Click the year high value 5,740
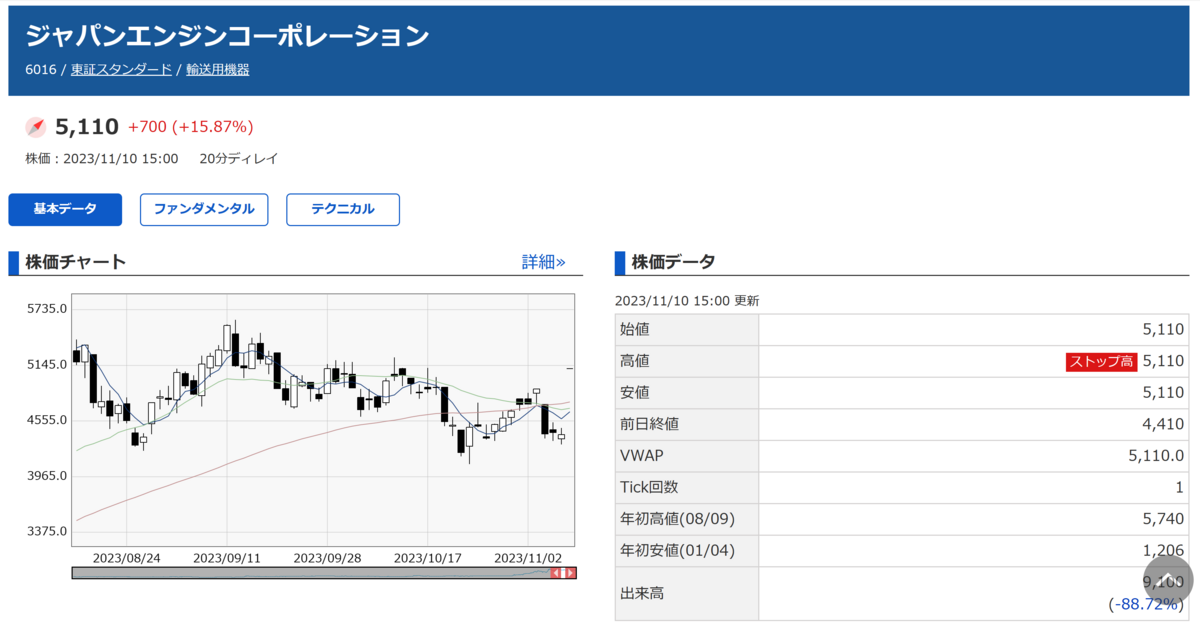The height and width of the screenshot is (627, 1200). tap(1163, 518)
